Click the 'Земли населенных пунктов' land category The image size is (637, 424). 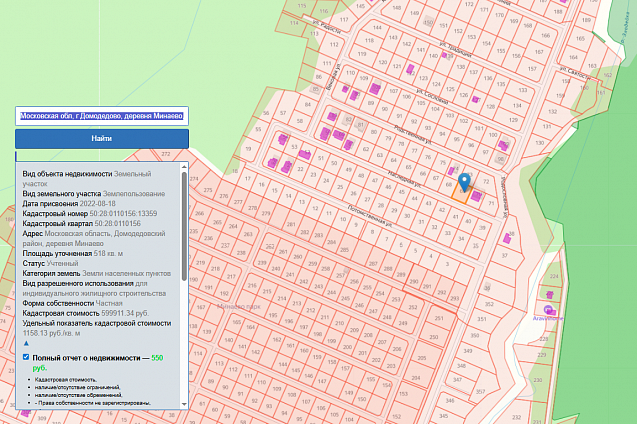126,273
